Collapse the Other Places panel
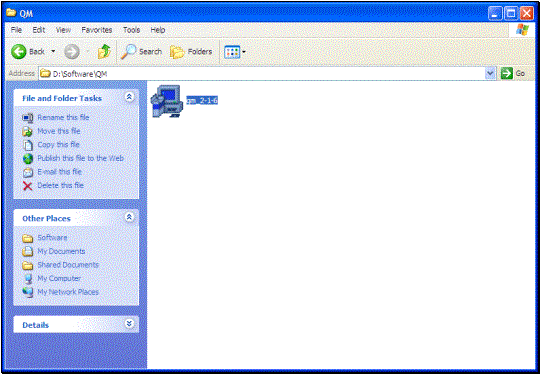This screenshot has width=540, height=374. pos(129,217)
